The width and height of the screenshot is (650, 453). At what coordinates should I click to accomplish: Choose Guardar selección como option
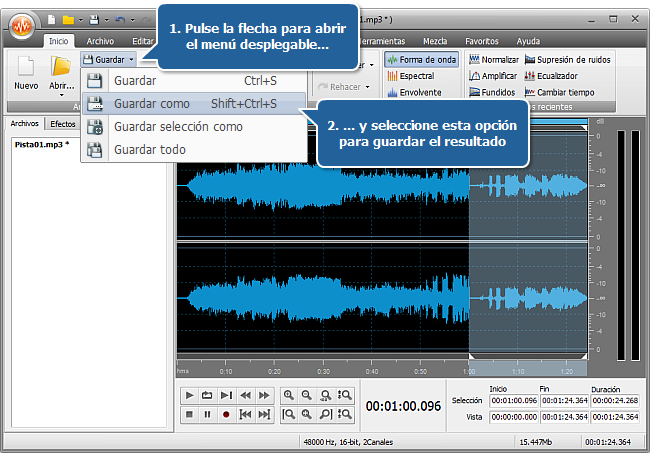click(x=194, y=126)
